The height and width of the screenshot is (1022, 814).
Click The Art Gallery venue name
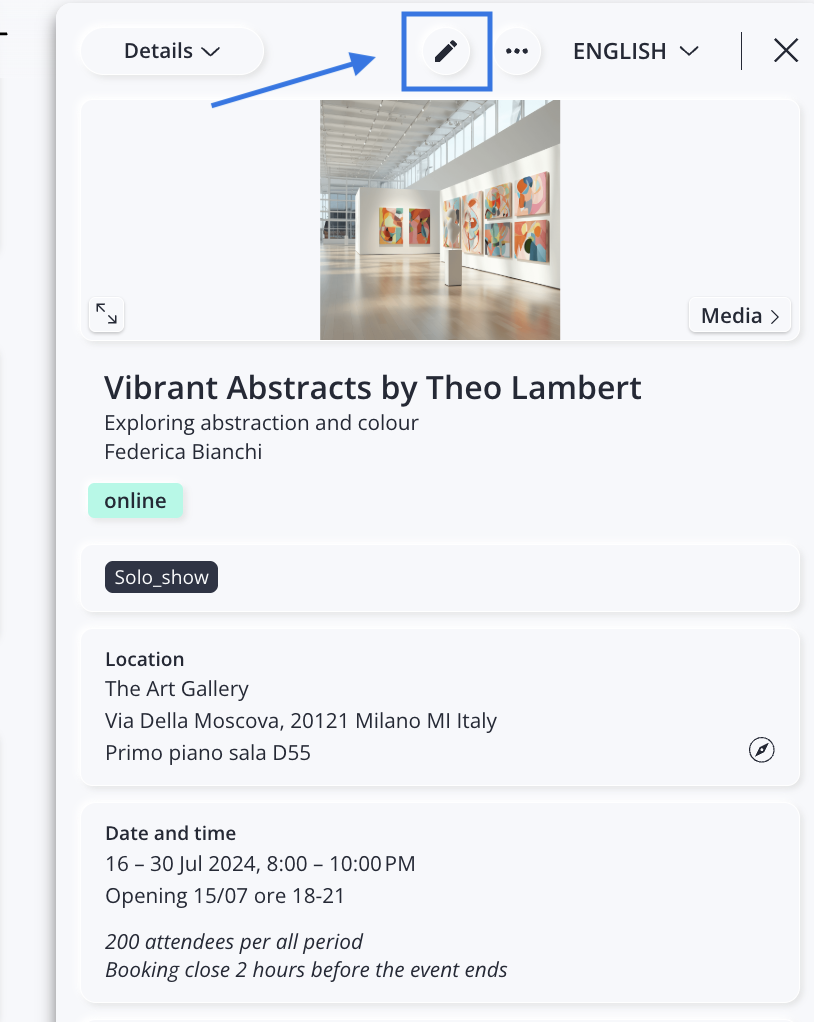tap(177, 688)
